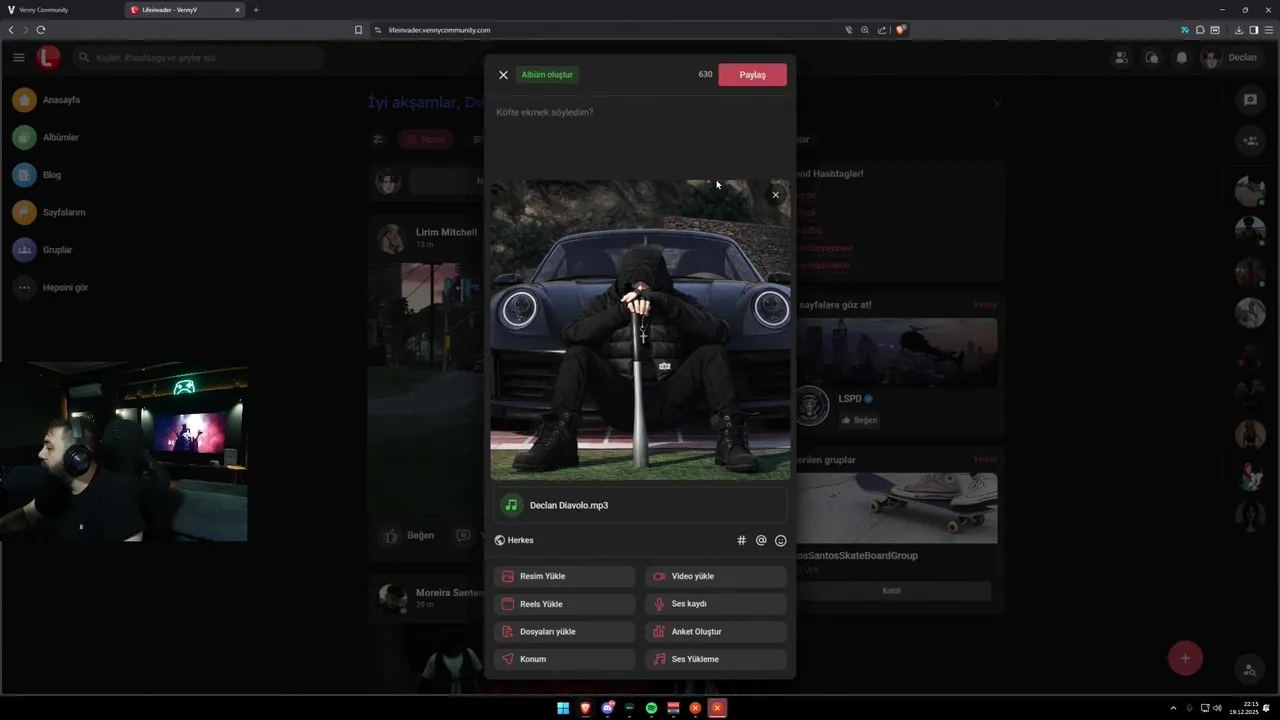This screenshot has width=1280, height=720.
Task: Start a Ses kaydı recording
Action: (x=716, y=604)
